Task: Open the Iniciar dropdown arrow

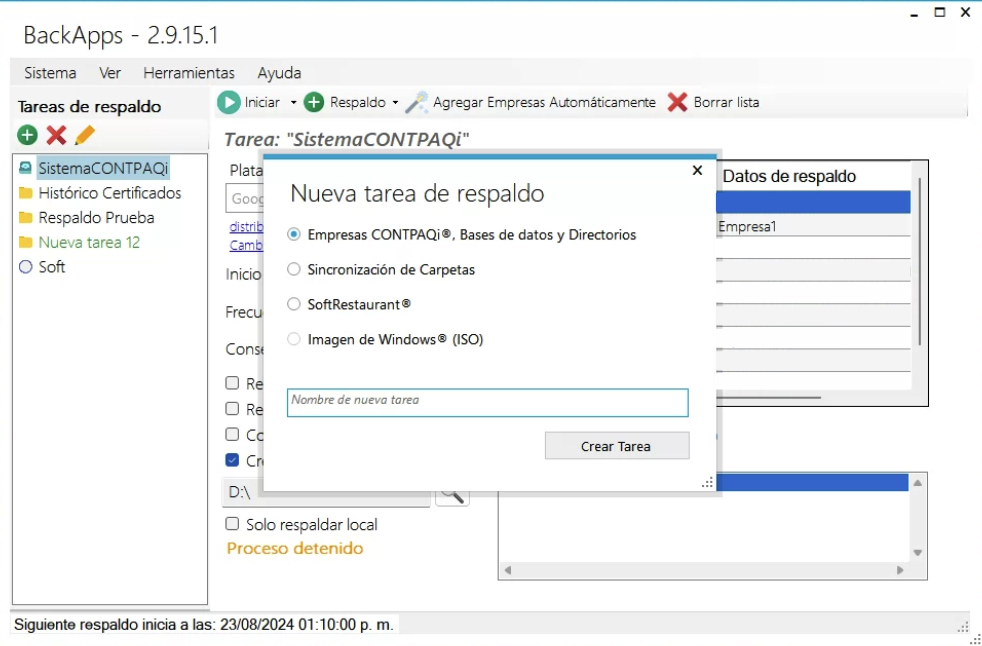Action: click(x=293, y=103)
